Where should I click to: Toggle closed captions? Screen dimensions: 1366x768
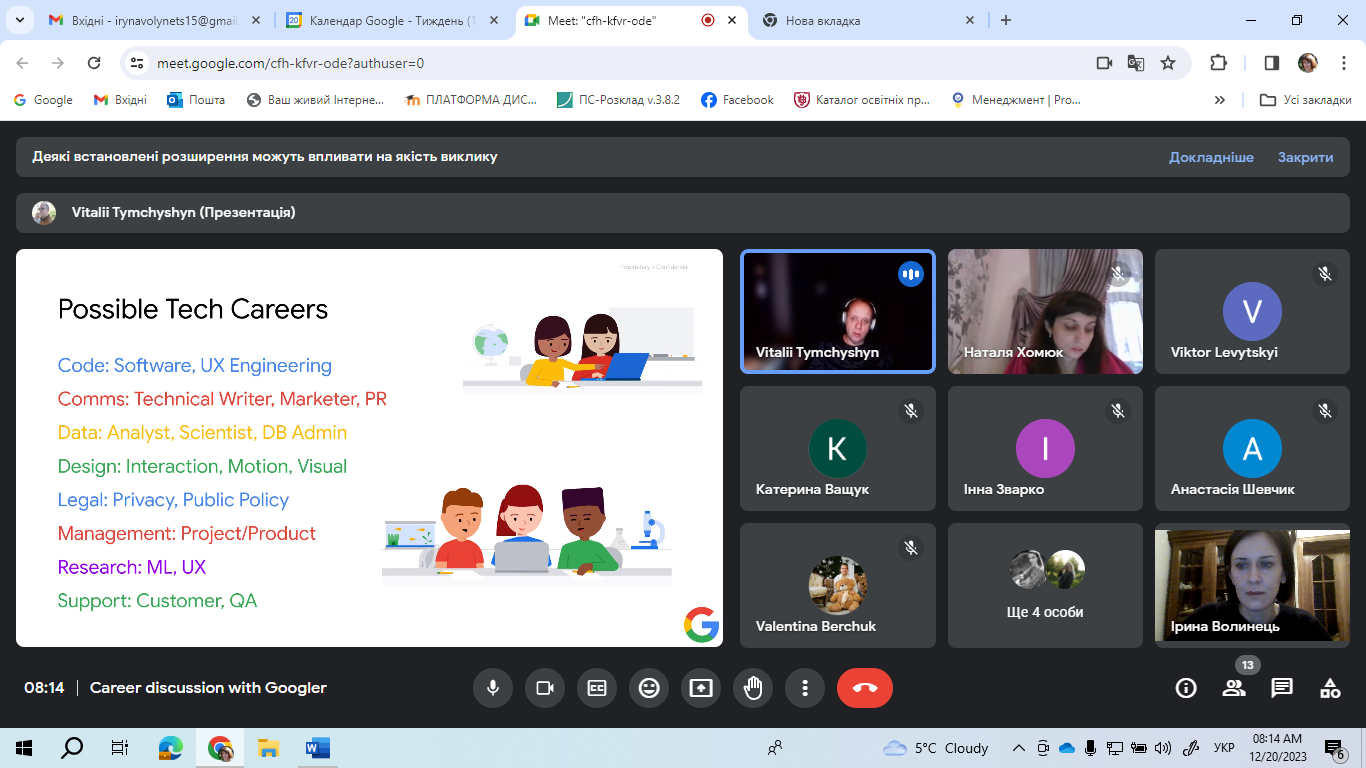point(597,688)
